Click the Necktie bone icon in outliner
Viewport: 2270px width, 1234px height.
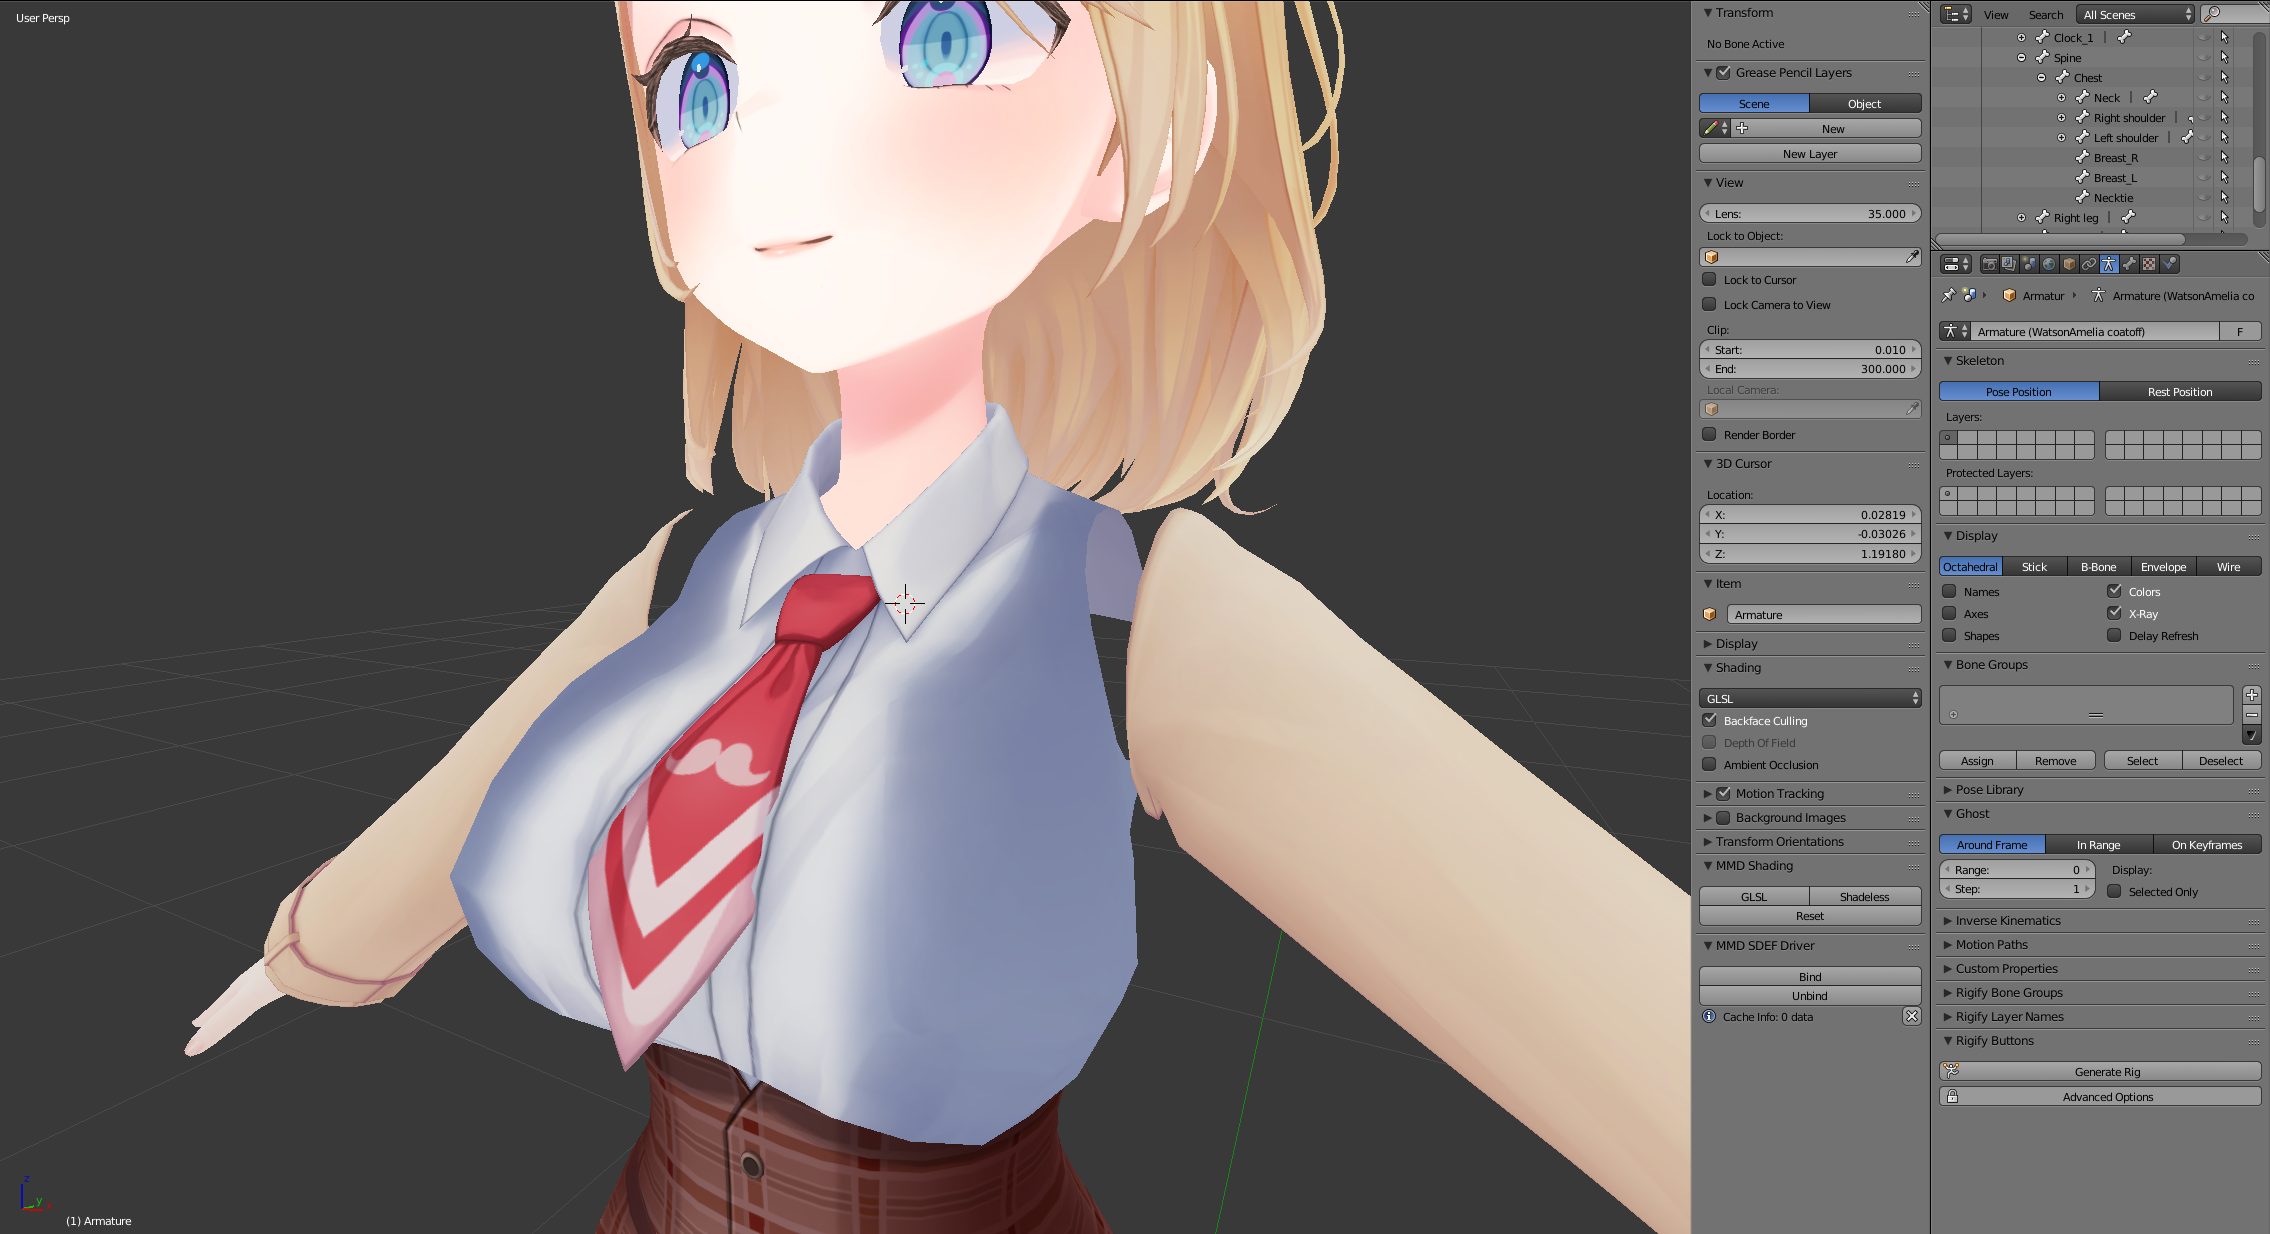point(2082,197)
